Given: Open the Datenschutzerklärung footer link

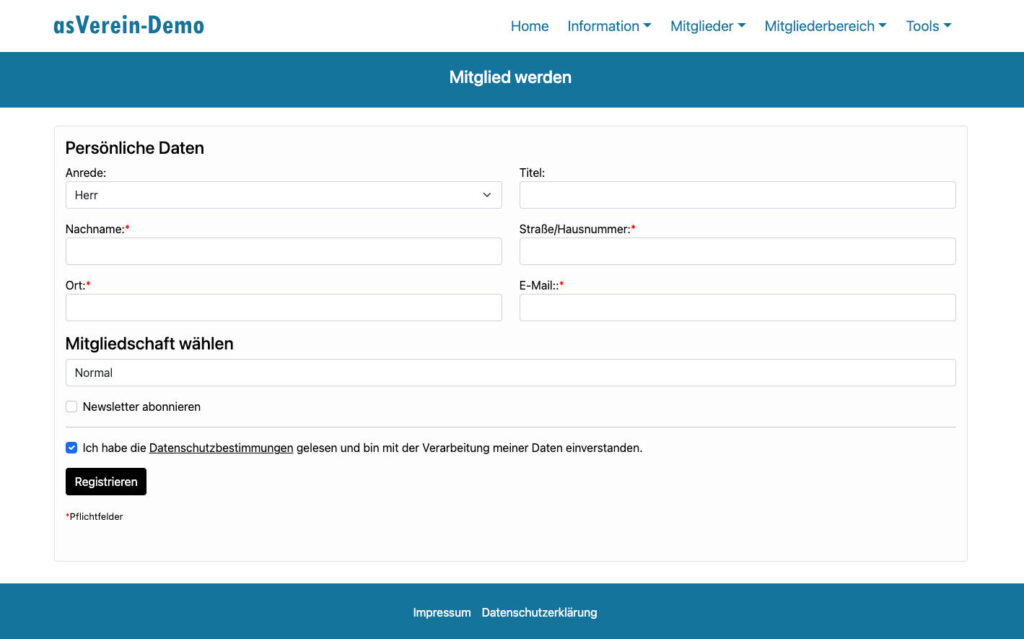Looking at the screenshot, I should tap(539, 613).
